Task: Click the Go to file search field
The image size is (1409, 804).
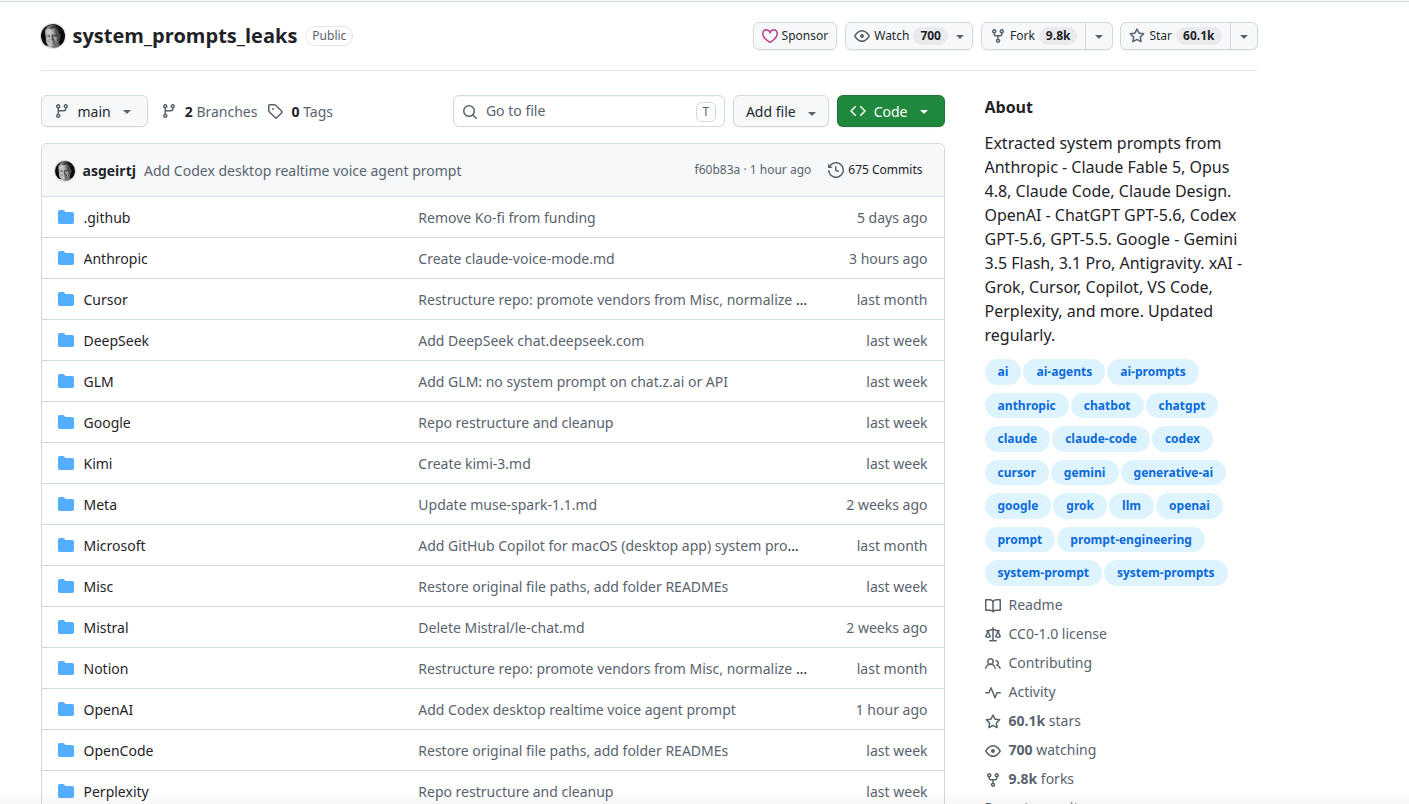Action: click(589, 111)
